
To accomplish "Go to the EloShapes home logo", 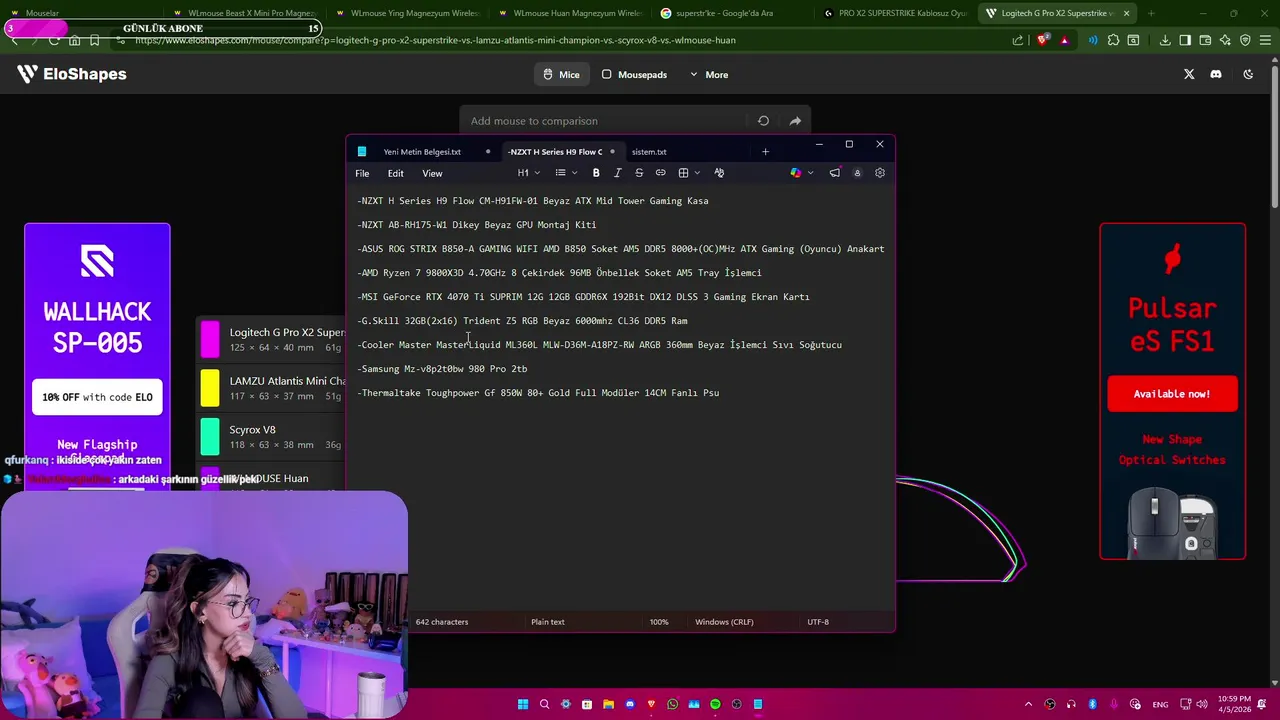I will pyautogui.click(x=72, y=74).
